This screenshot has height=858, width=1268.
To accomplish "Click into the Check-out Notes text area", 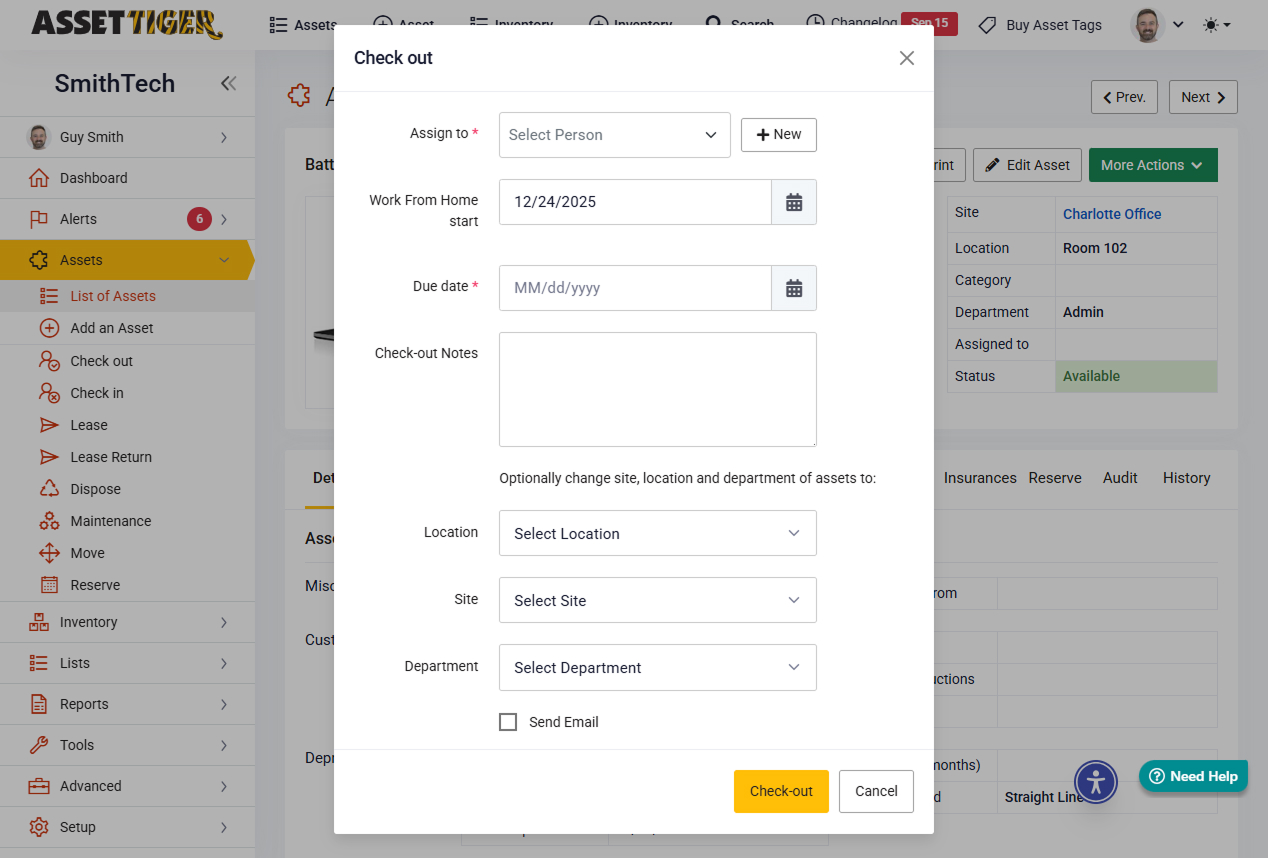I will (x=657, y=389).
